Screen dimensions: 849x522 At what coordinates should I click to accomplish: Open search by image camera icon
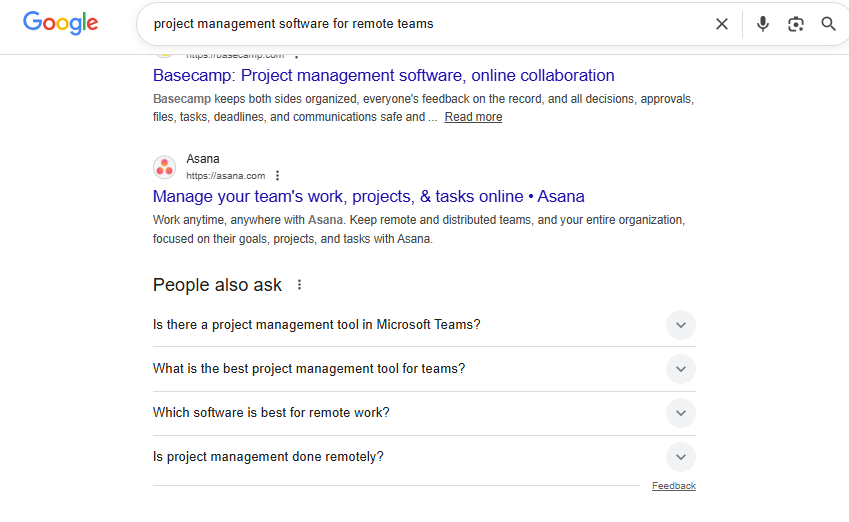pos(796,24)
